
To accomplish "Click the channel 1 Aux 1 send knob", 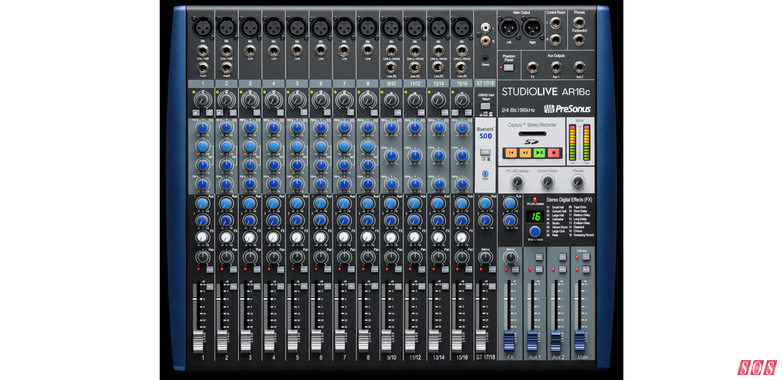I will [x=202, y=203].
